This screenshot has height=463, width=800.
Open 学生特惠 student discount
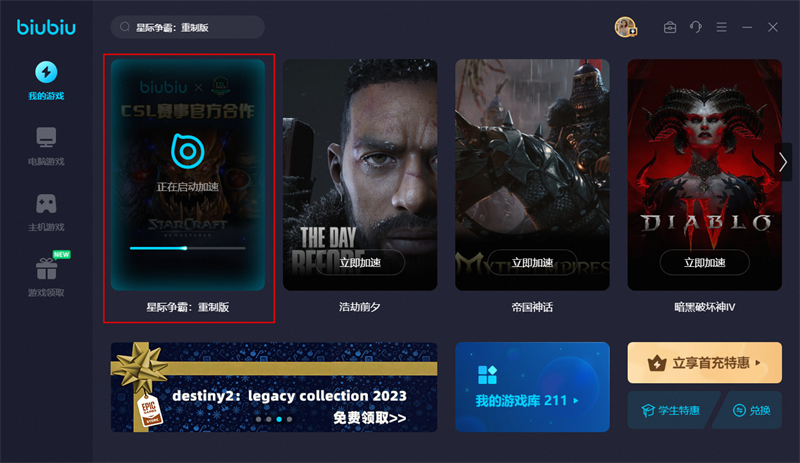(x=671, y=410)
